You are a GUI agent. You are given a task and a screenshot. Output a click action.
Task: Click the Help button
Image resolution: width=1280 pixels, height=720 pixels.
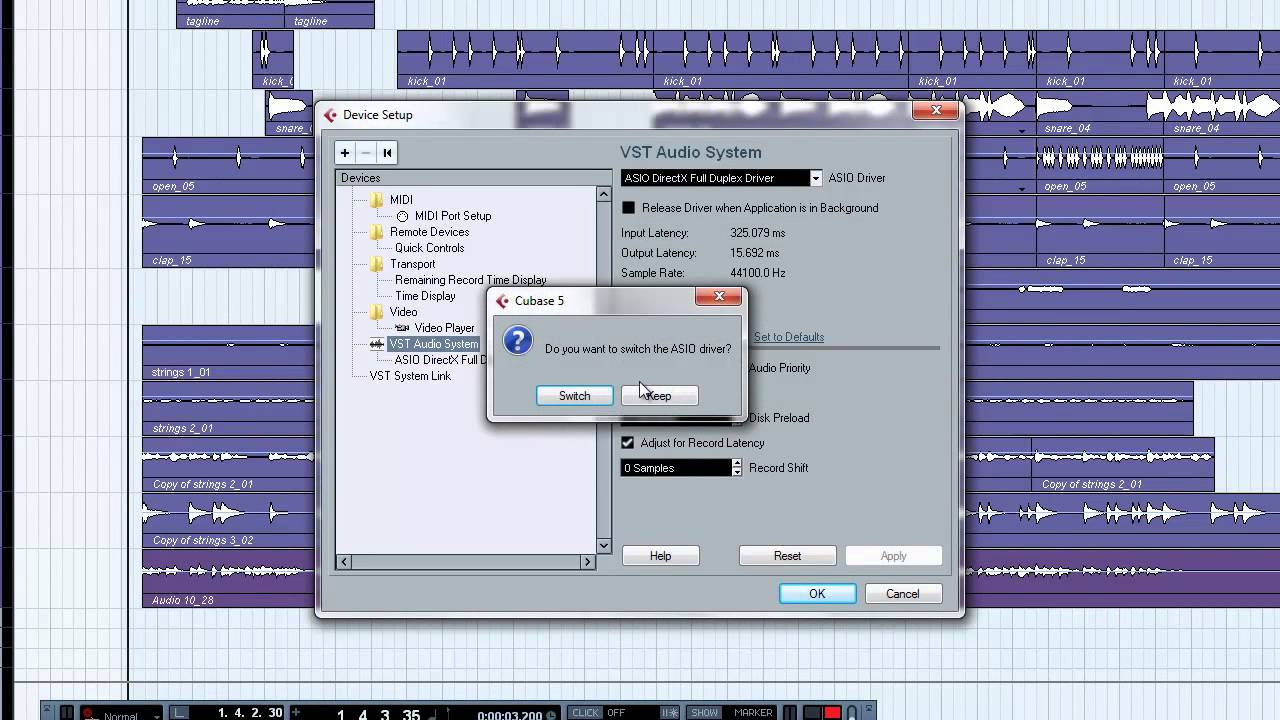[x=660, y=556]
